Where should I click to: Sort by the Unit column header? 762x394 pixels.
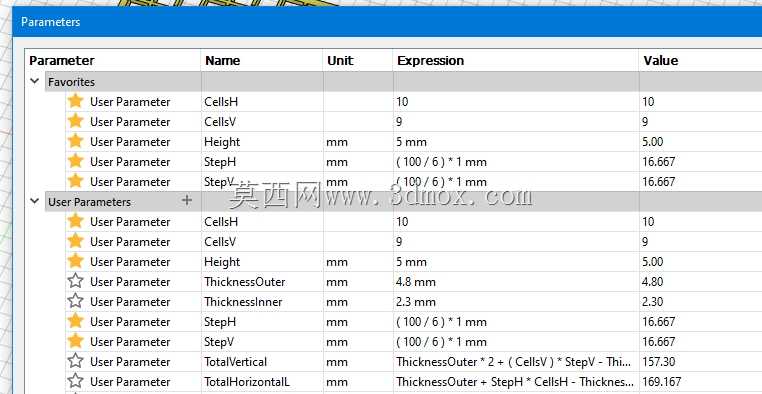tap(358, 61)
